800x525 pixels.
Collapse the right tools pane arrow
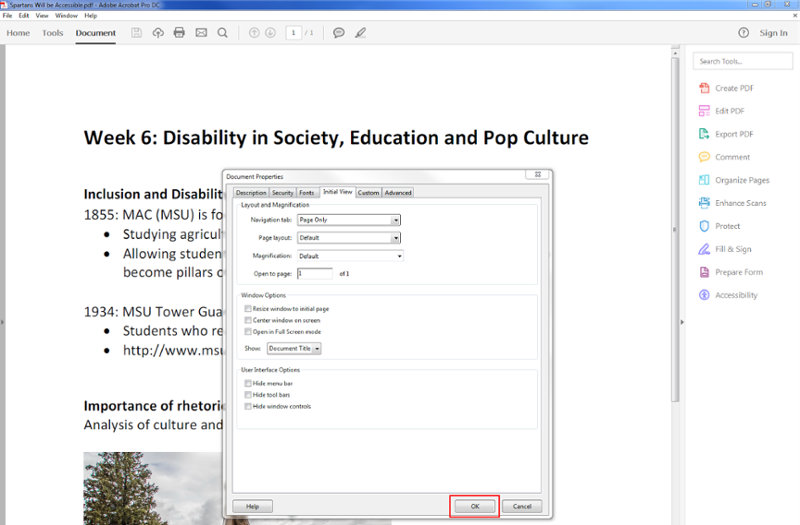[682, 322]
